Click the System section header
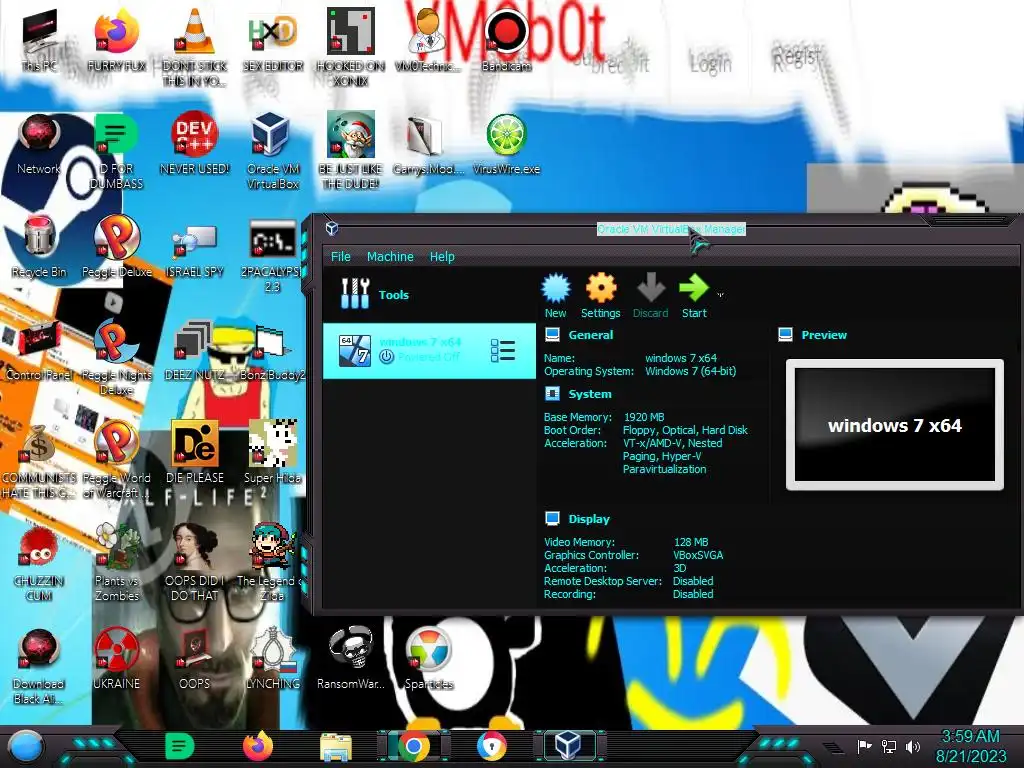The width and height of the screenshot is (1024, 768). (x=590, y=394)
